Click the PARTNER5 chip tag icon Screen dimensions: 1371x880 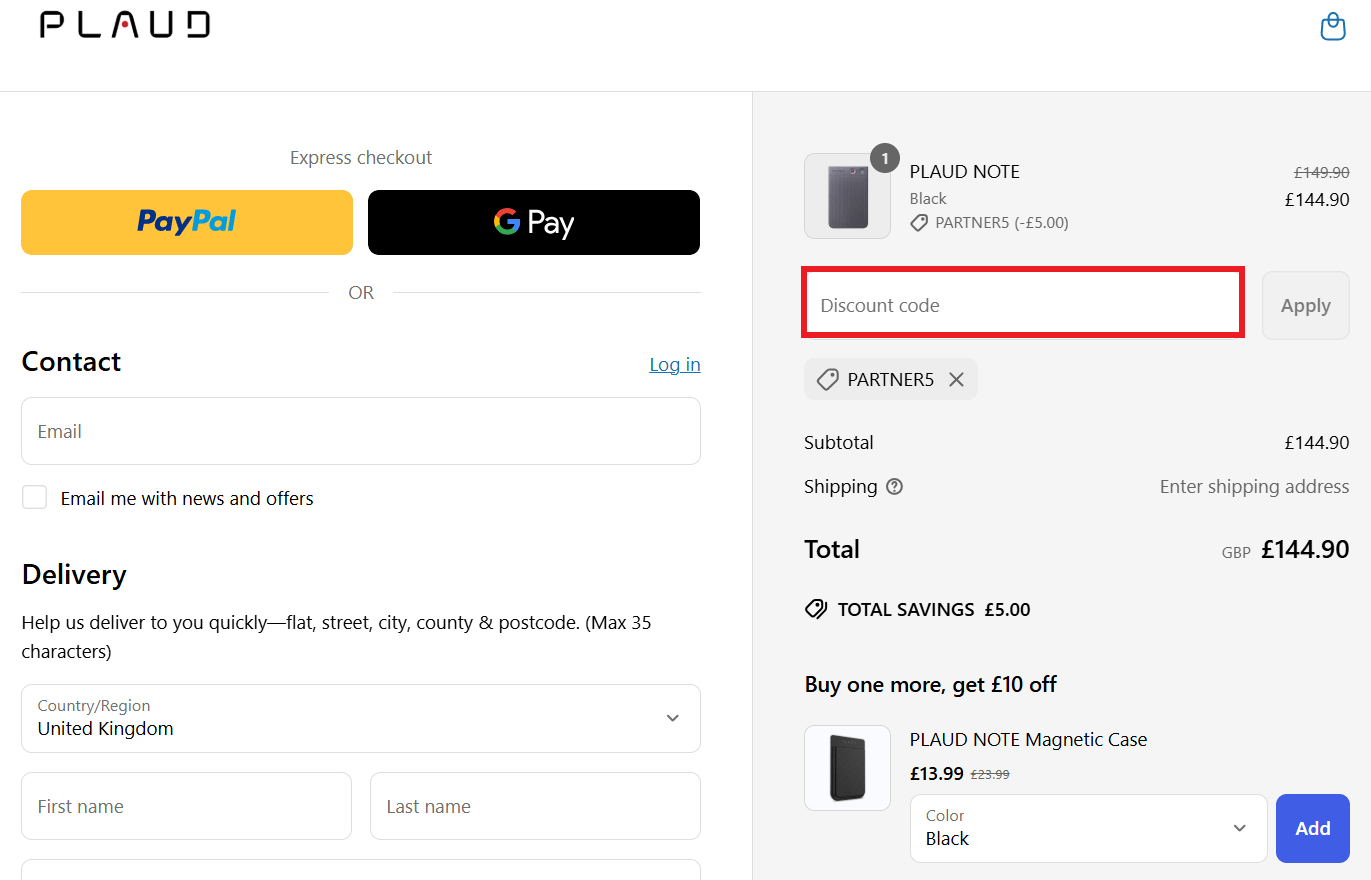(827, 379)
